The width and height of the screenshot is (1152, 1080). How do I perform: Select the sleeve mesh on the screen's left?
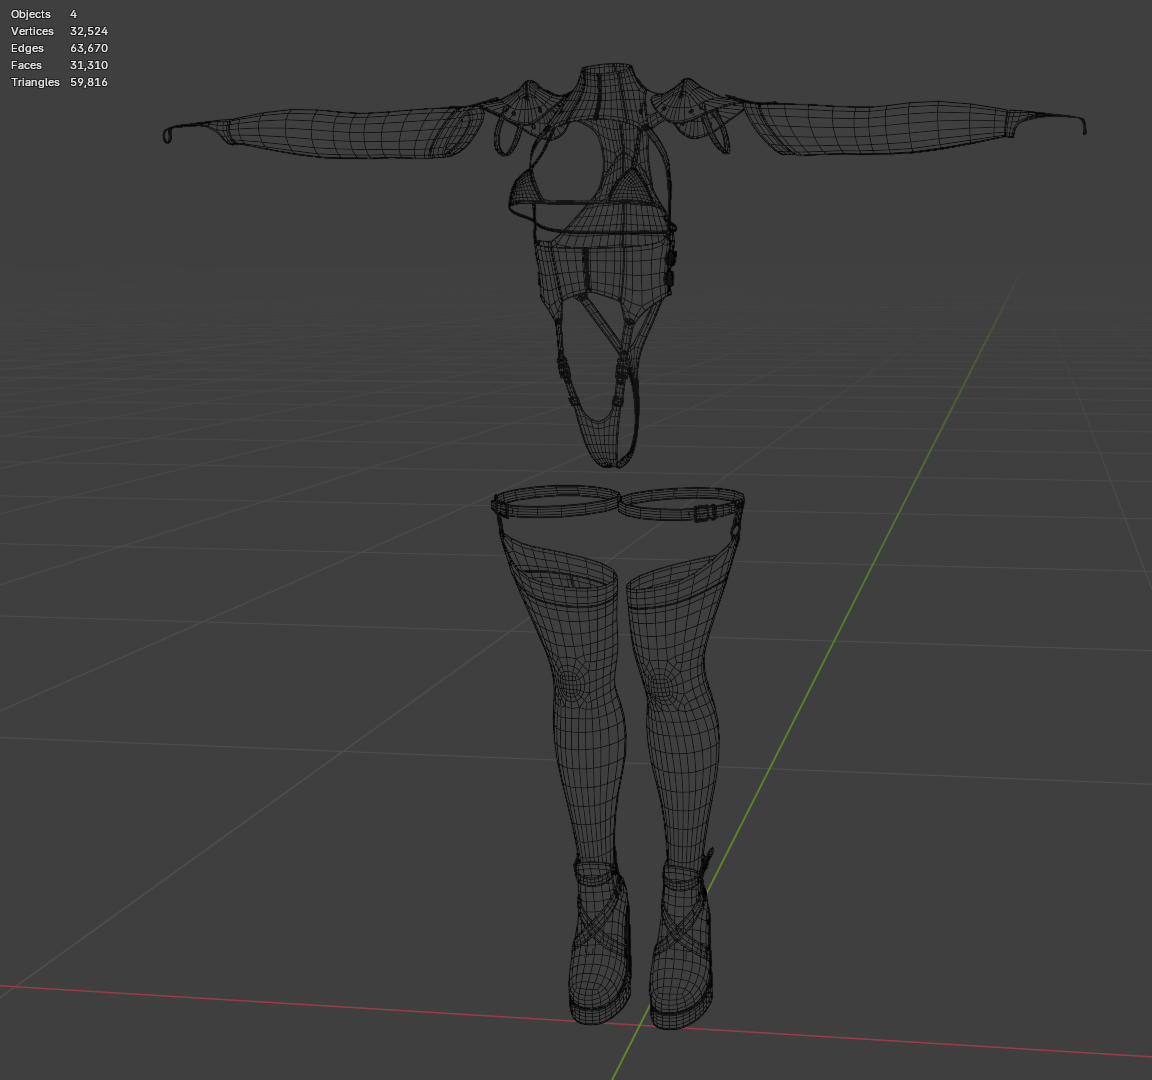point(323,132)
